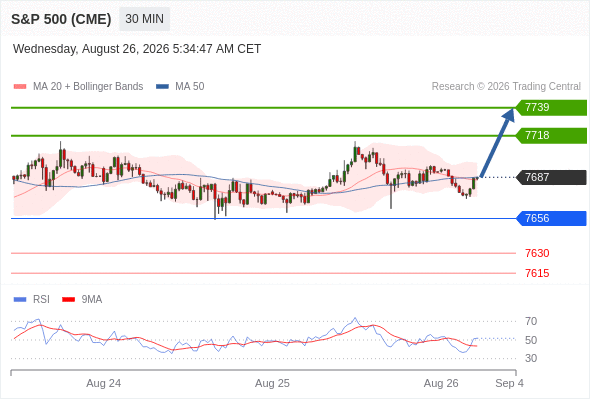The image size is (590, 400).
Task: Click the red 9MA legend swatch
Action: coord(68,300)
